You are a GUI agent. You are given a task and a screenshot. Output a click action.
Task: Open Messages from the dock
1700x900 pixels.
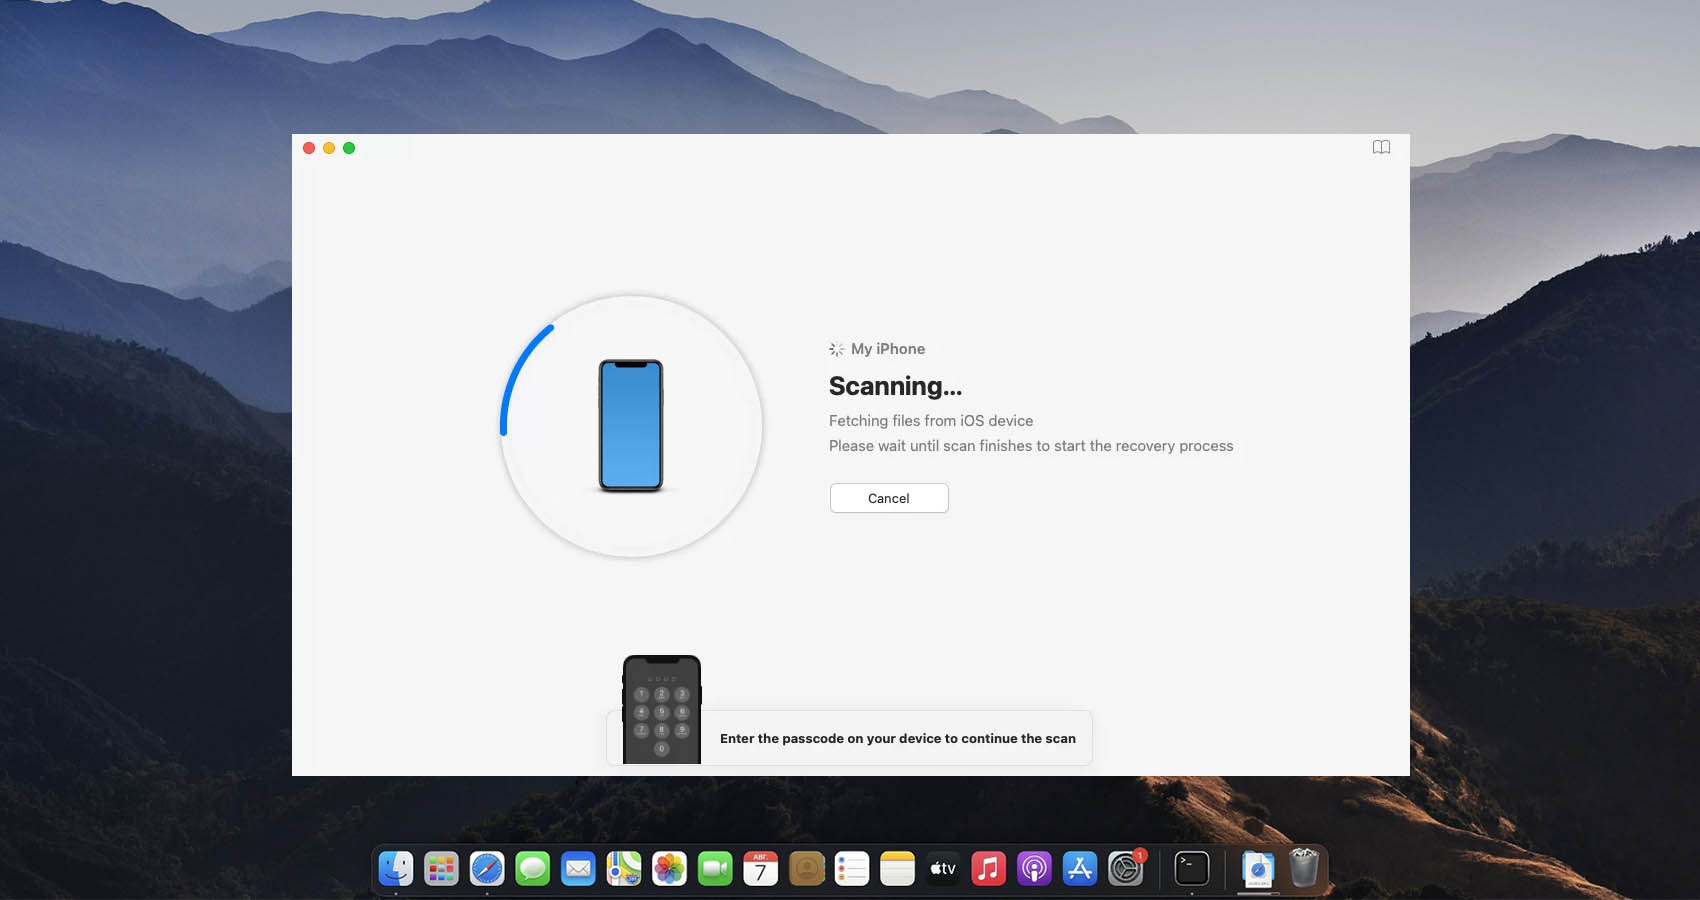click(532, 868)
